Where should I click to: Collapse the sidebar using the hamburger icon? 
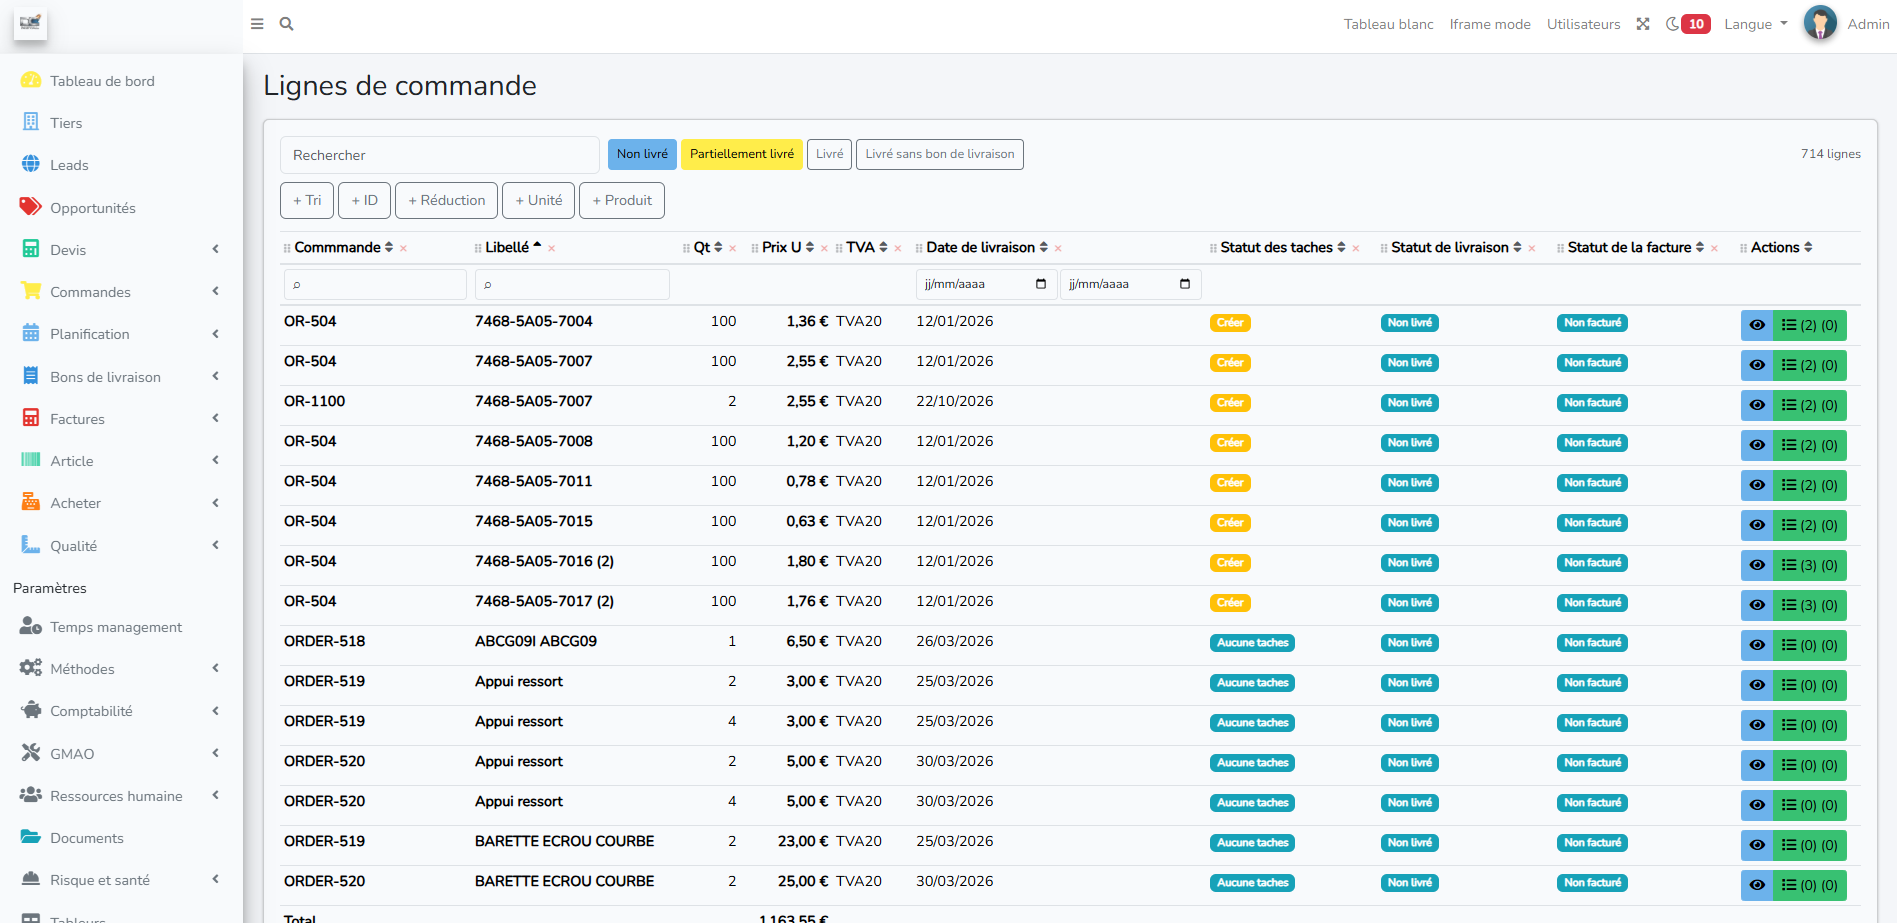[x=256, y=23]
